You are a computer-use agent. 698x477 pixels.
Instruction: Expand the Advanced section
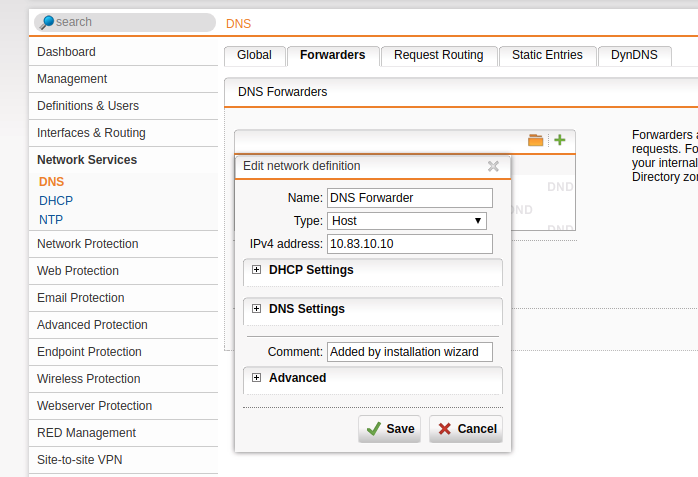pos(257,378)
